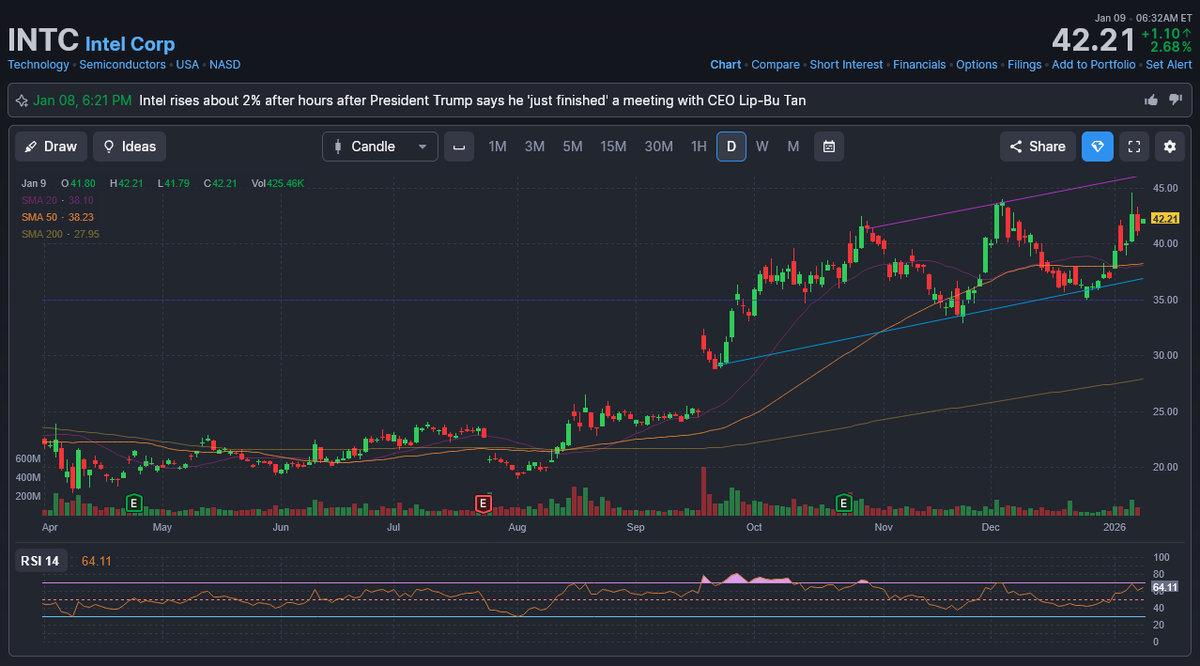Click the RSI 14 indicator label
Image resolution: width=1200 pixels, height=666 pixels.
[40, 561]
